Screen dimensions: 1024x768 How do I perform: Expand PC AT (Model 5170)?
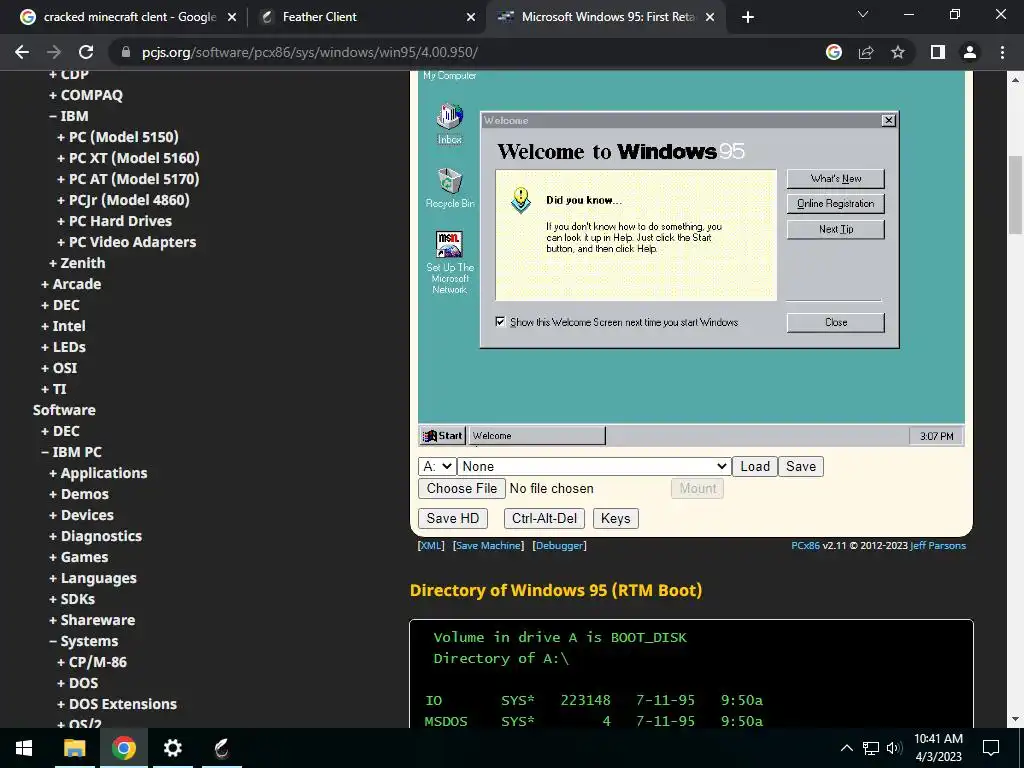[x=128, y=178]
